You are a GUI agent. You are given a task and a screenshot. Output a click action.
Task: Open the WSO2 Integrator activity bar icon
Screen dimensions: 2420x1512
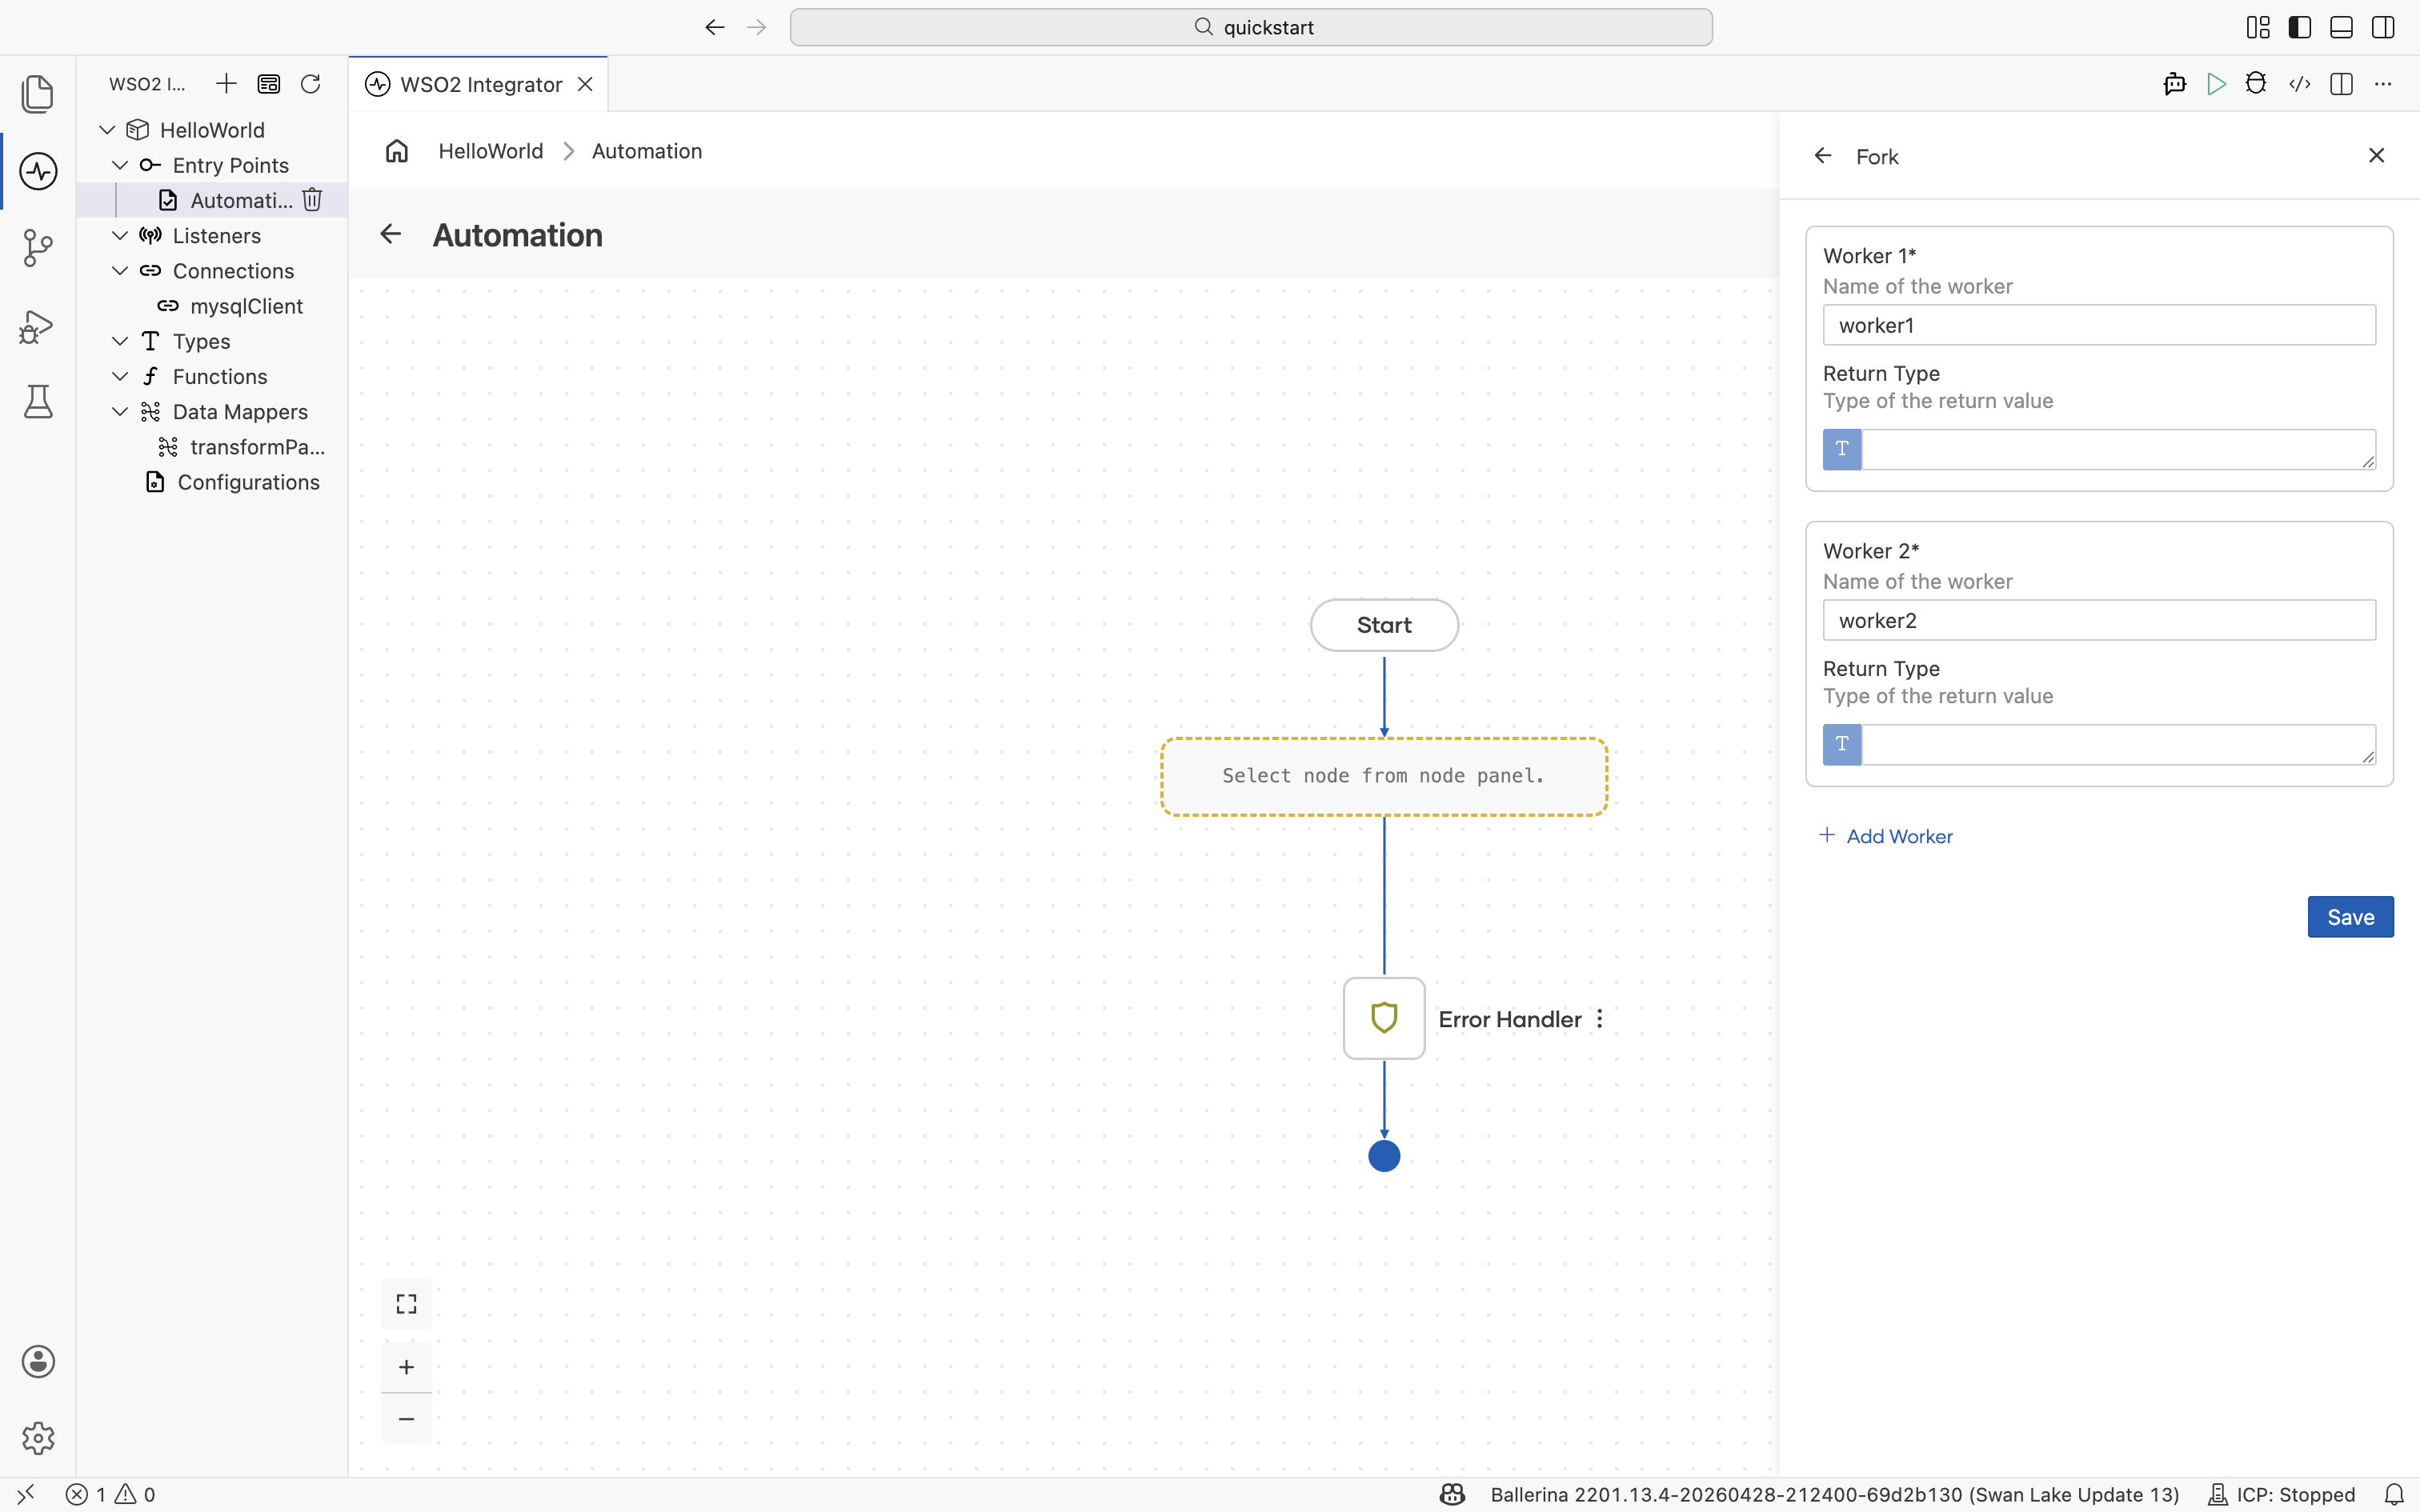click(38, 171)
